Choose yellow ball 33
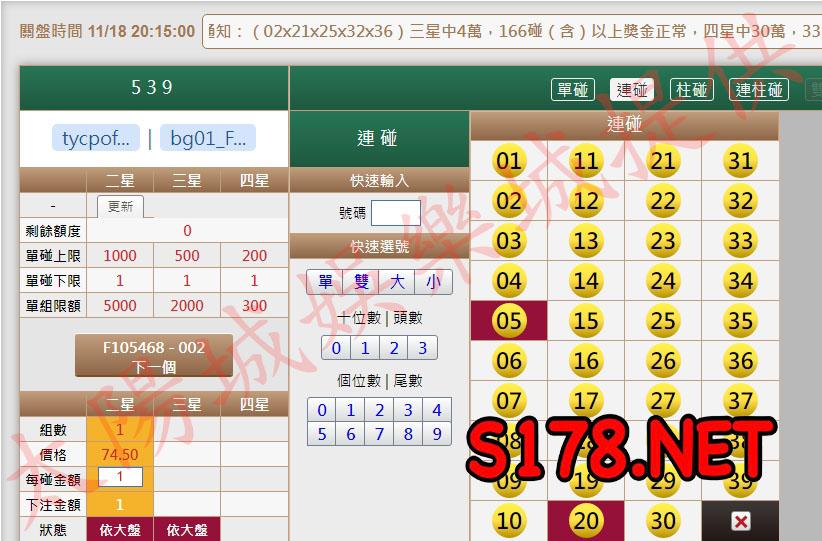This screenshot has width=822, height=541. (740, 241)
